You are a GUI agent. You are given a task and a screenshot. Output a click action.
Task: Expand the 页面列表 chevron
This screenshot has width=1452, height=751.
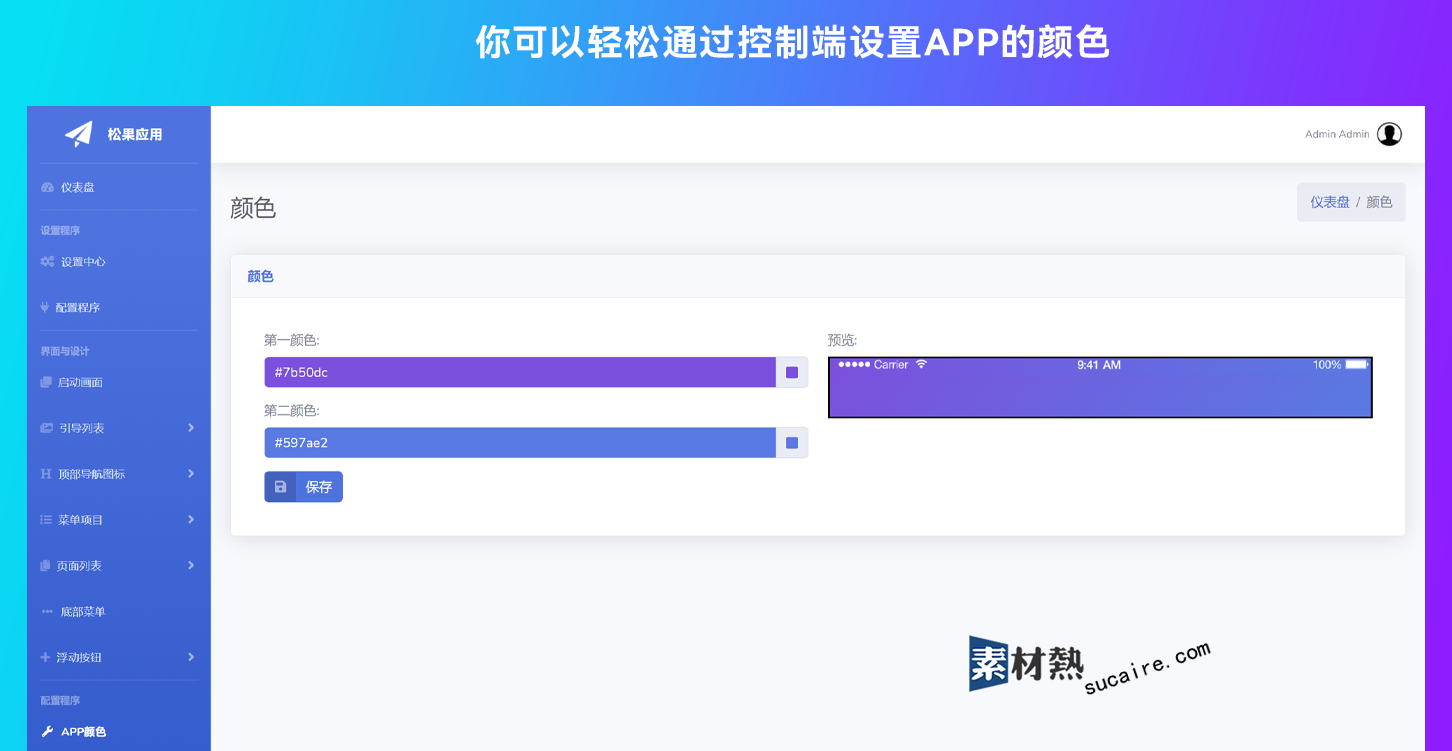click(191, 566)
